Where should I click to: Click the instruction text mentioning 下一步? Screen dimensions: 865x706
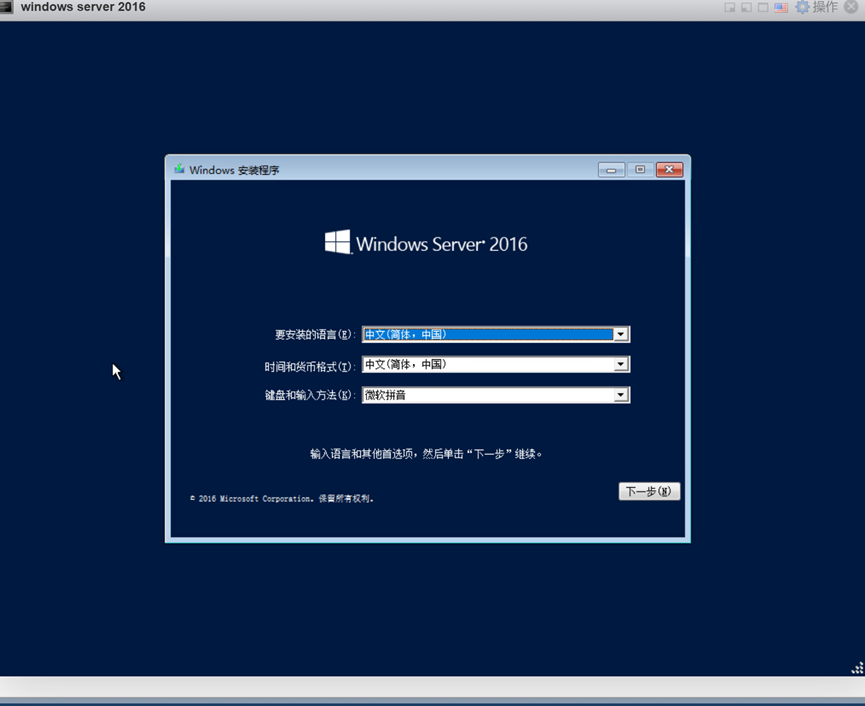tap(426, 454)
